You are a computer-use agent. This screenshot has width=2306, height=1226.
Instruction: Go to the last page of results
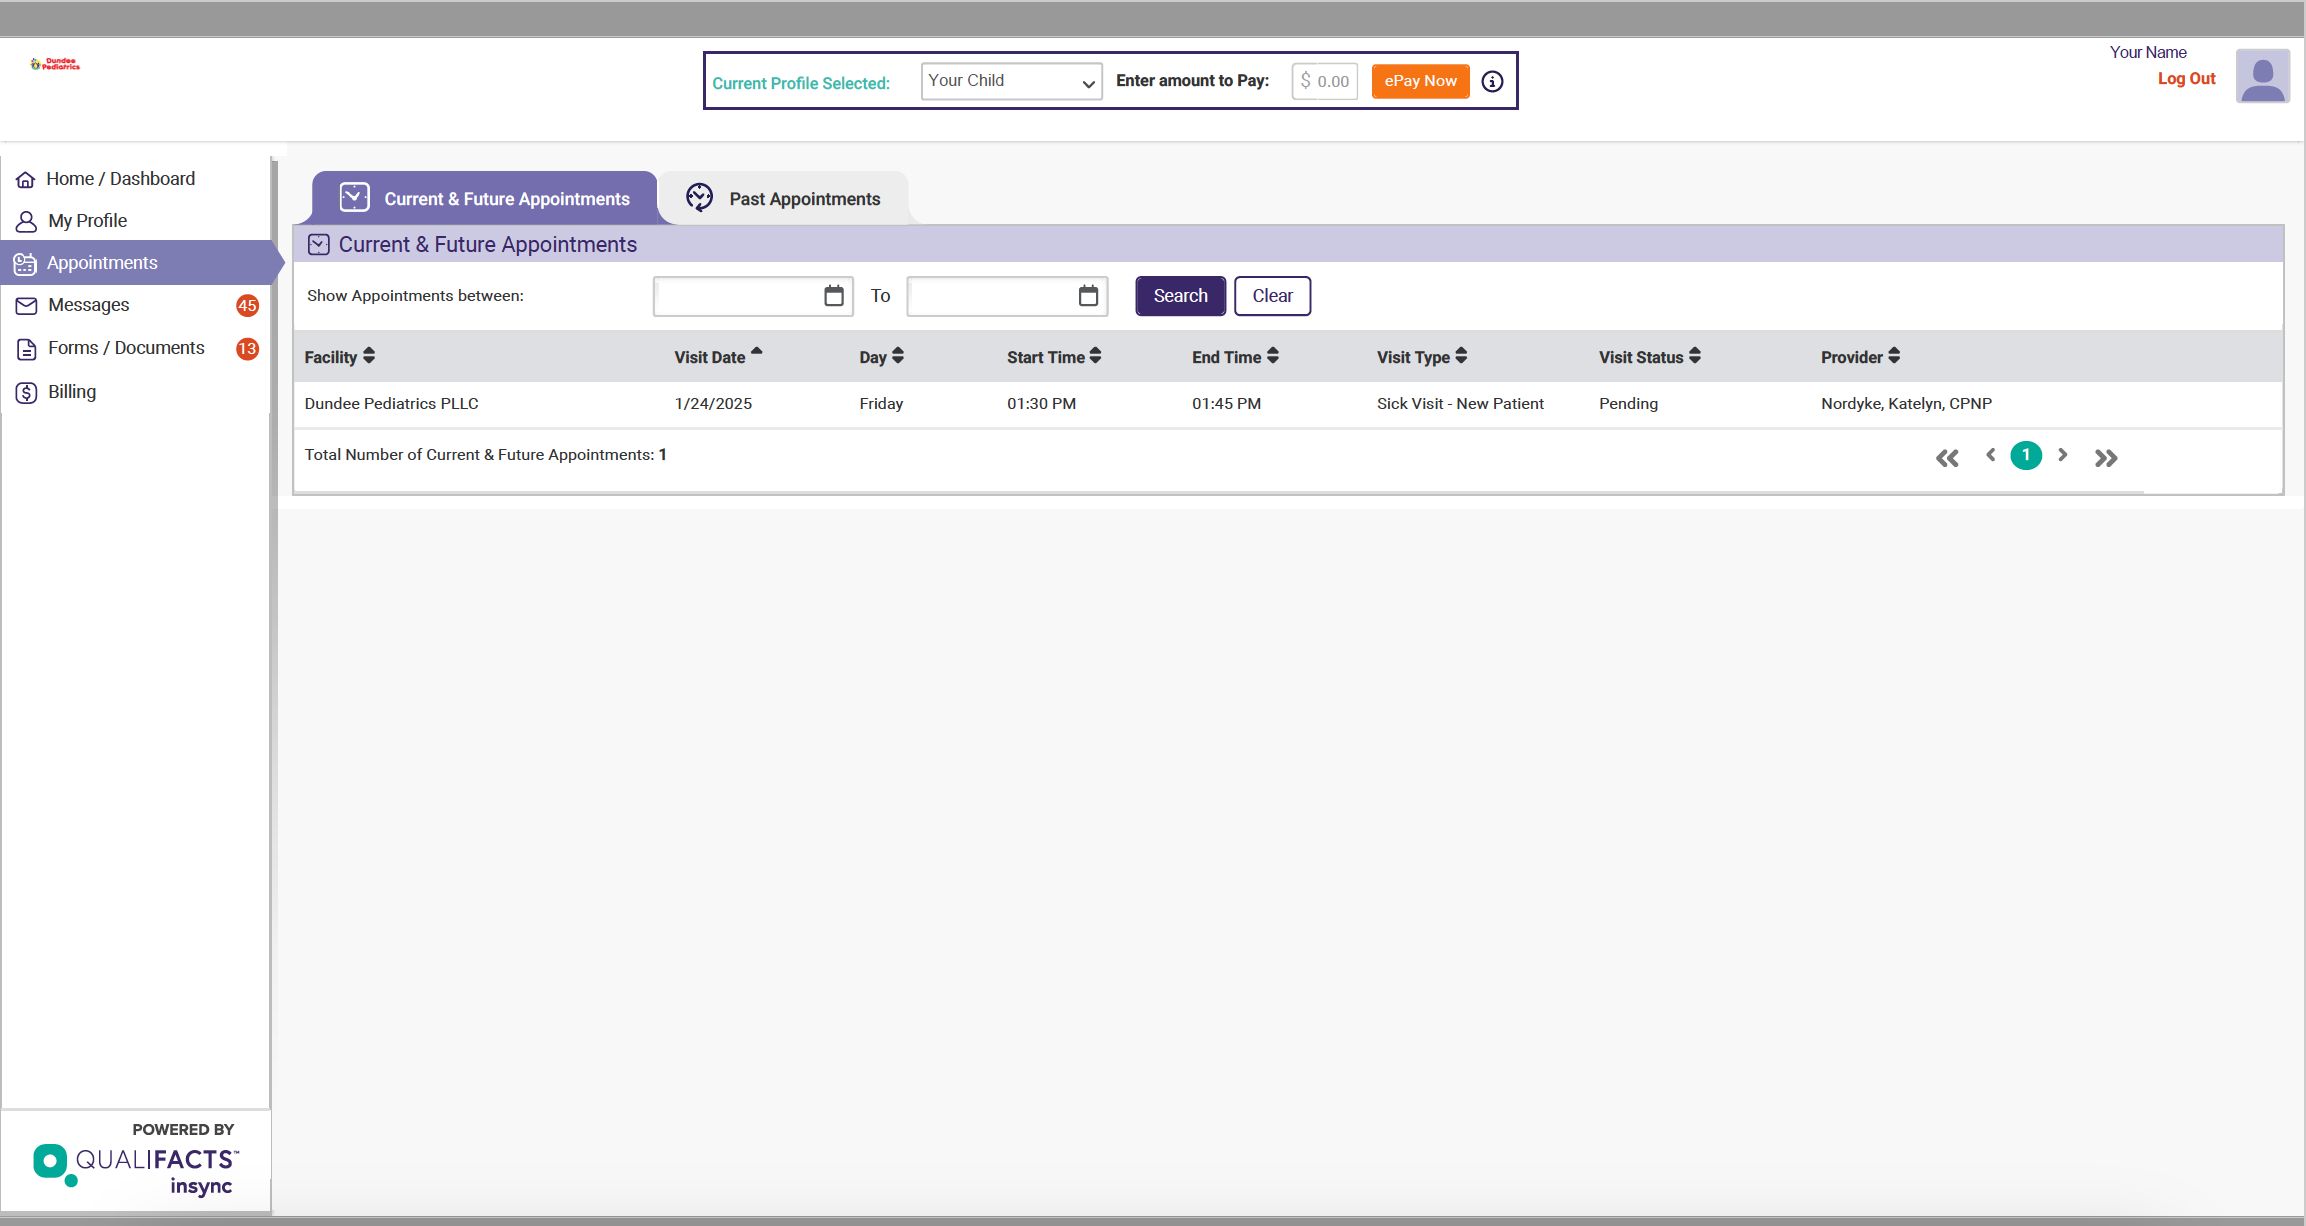2106,458
